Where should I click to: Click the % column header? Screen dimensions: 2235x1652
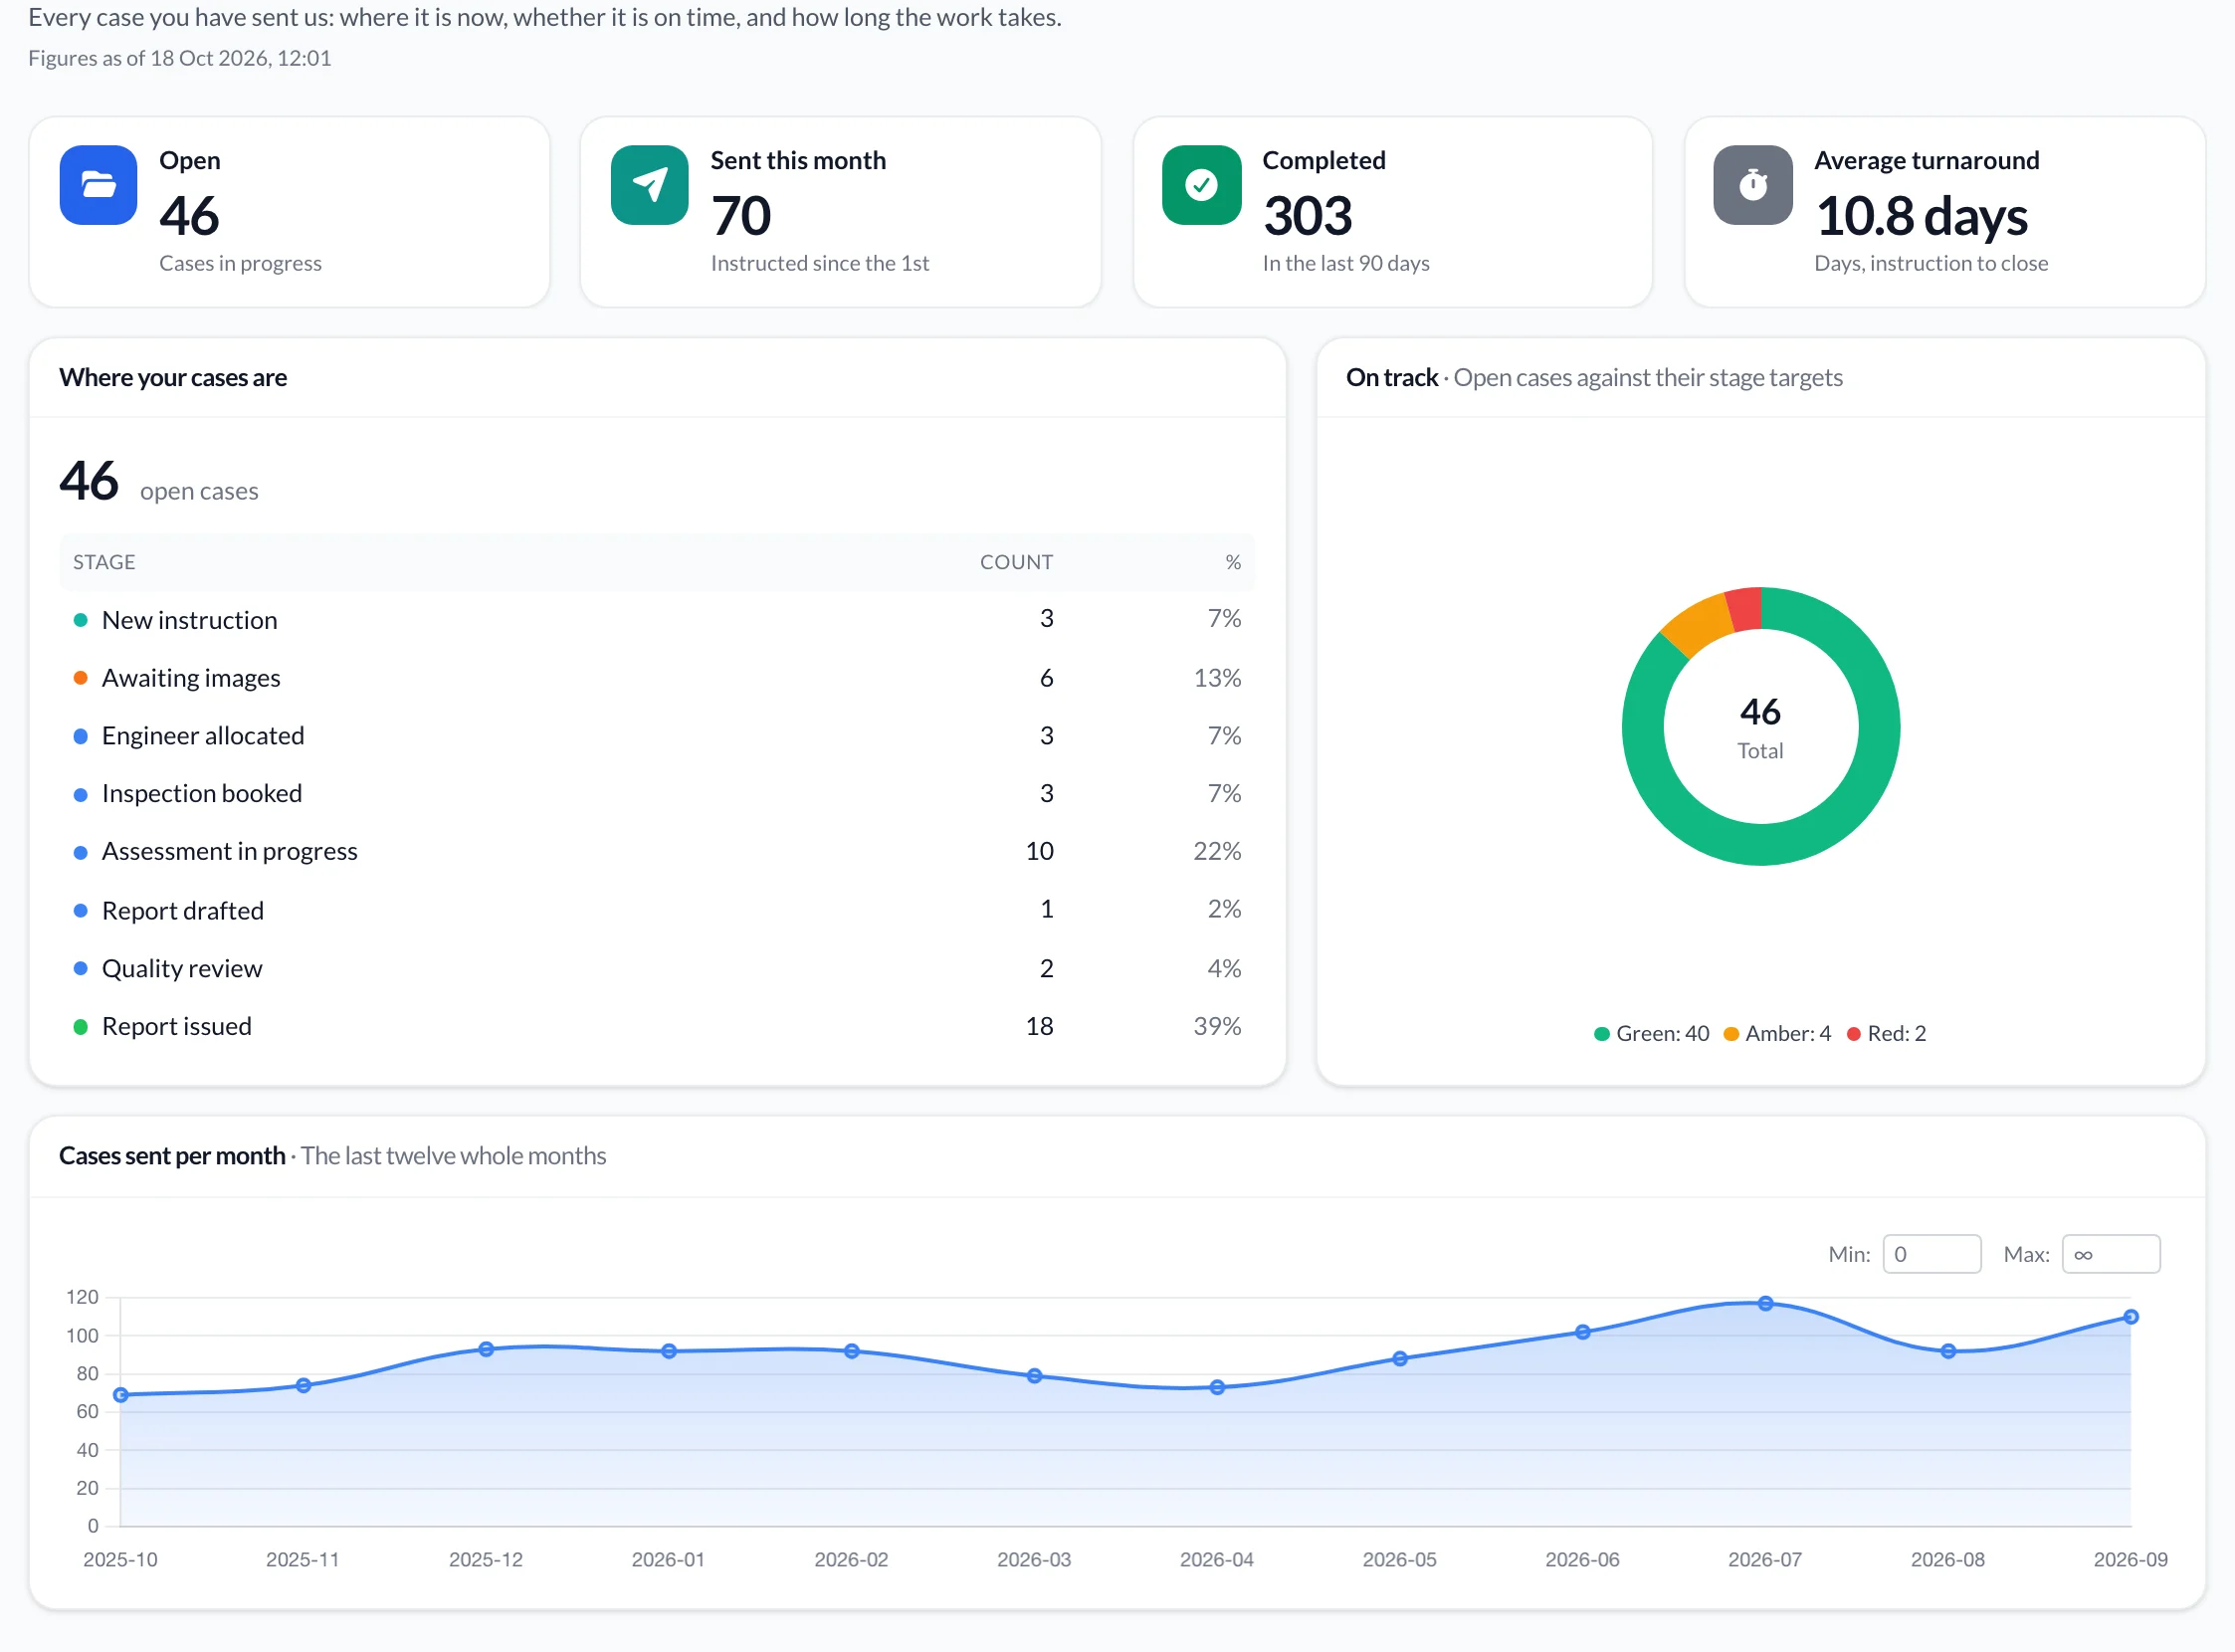(x=1233, y=562)
